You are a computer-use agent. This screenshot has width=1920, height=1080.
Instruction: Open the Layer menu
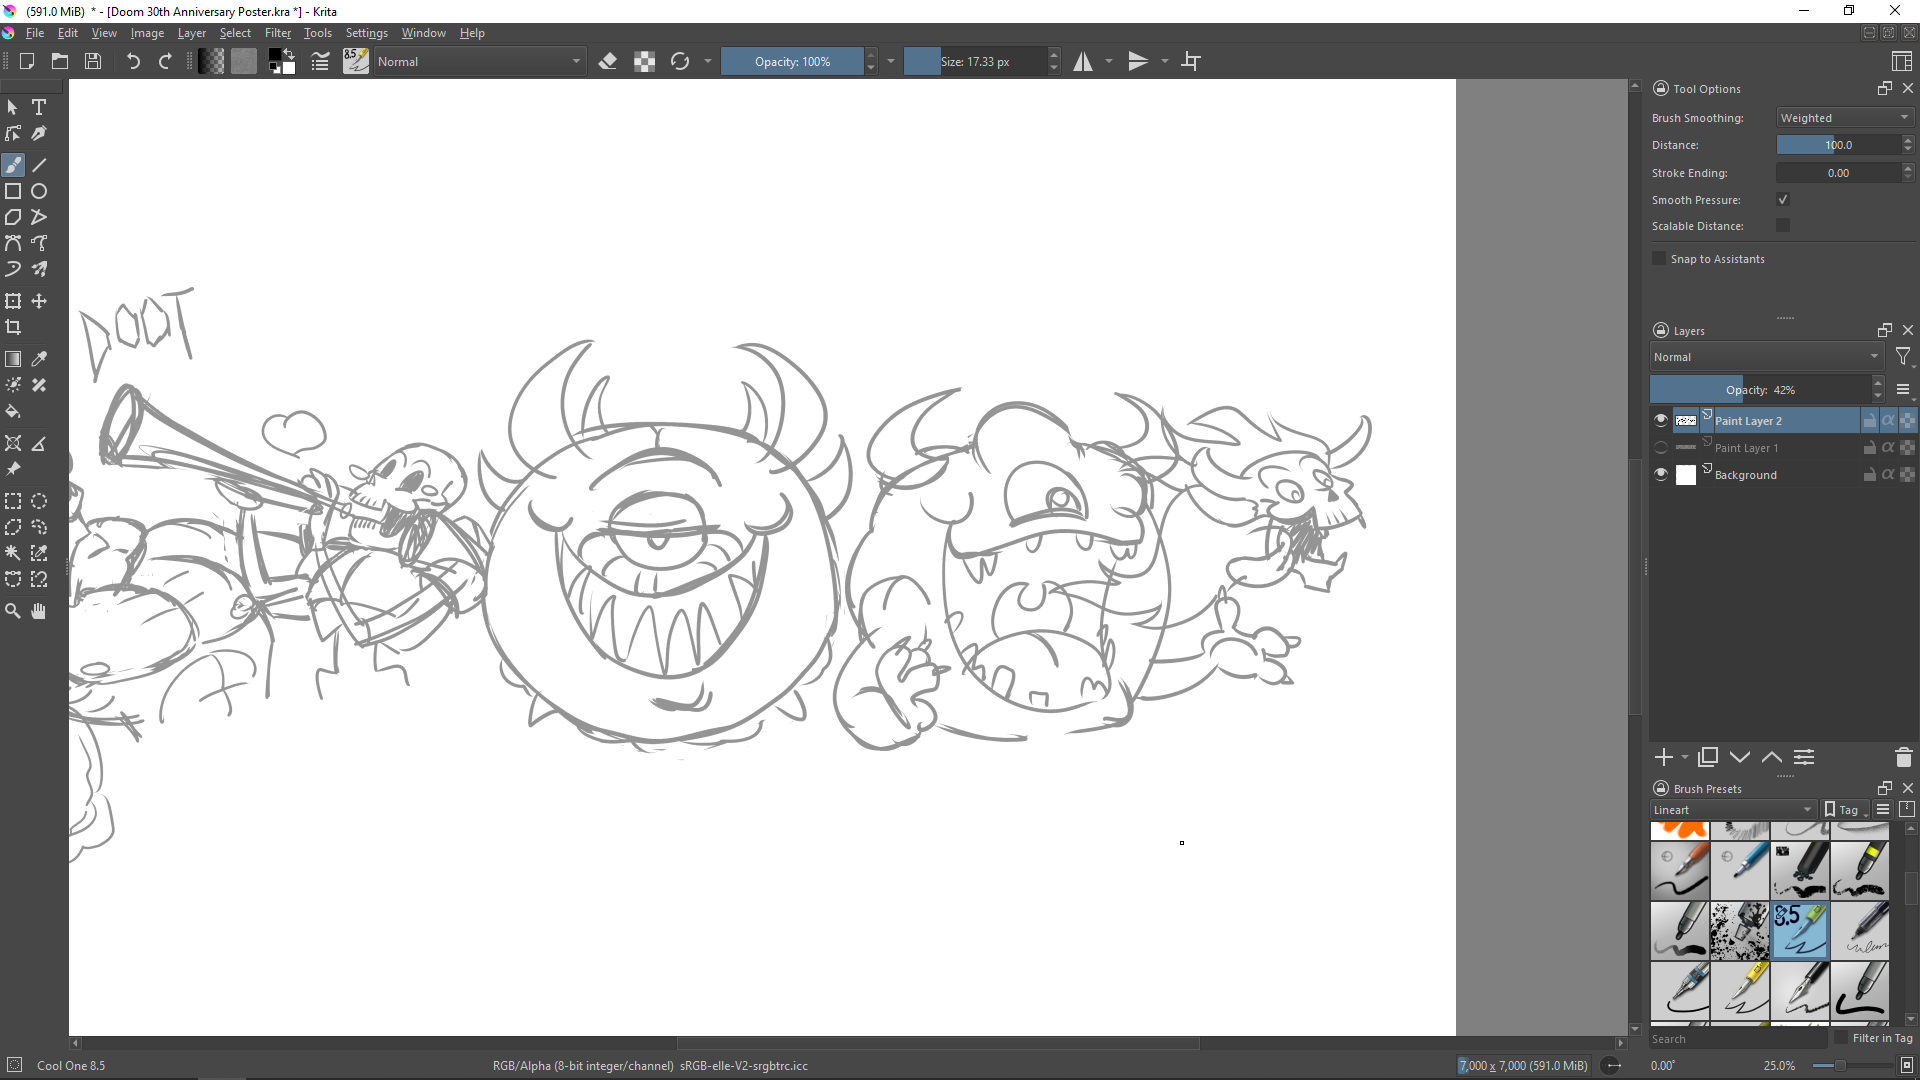192,33
